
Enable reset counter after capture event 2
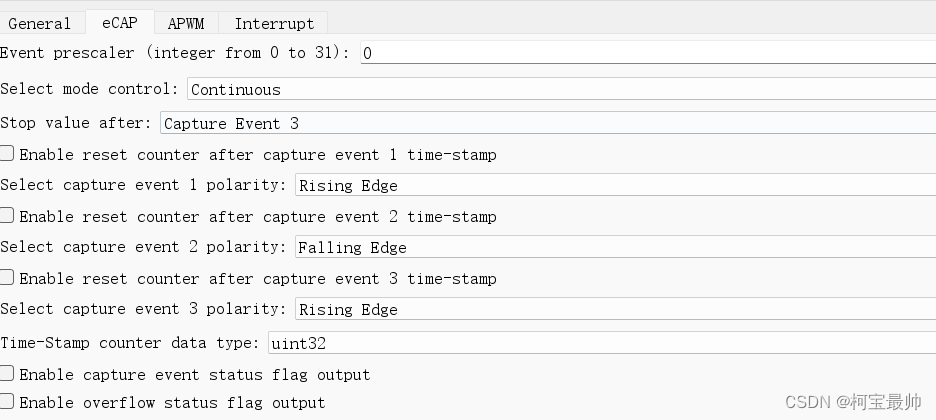click(x=8, y=216)
